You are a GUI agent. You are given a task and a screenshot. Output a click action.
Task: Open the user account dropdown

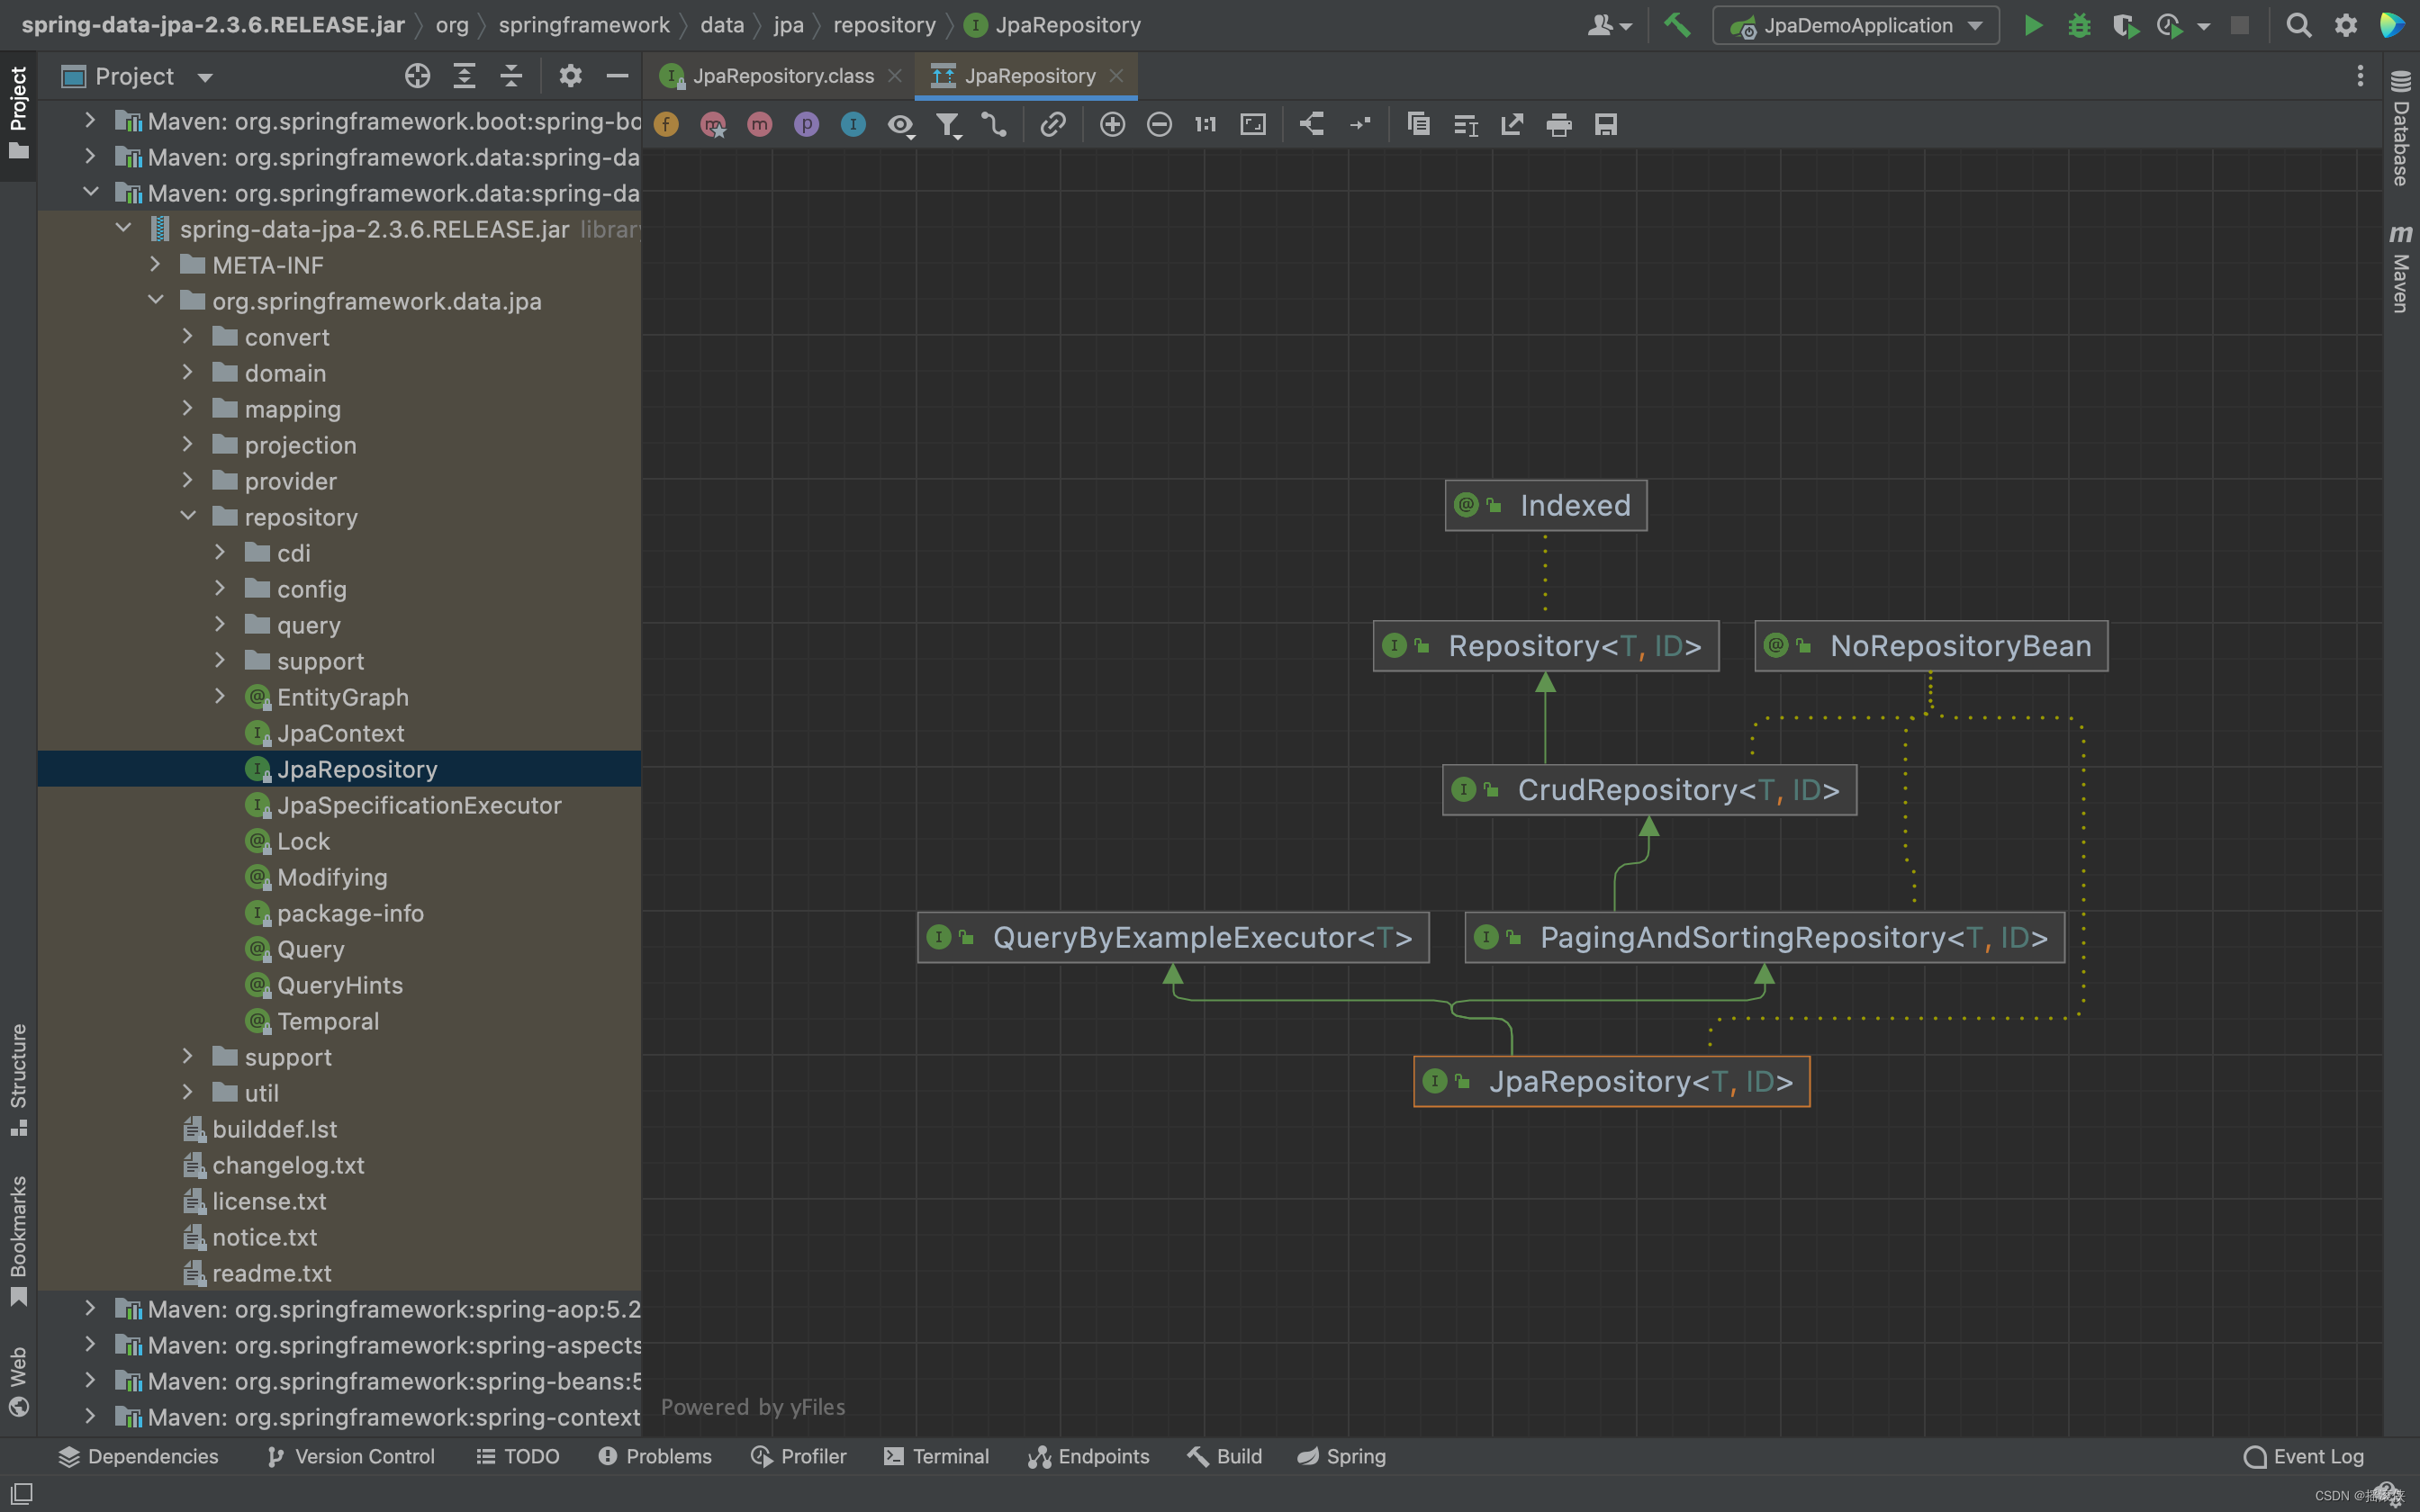point(1609,25)
